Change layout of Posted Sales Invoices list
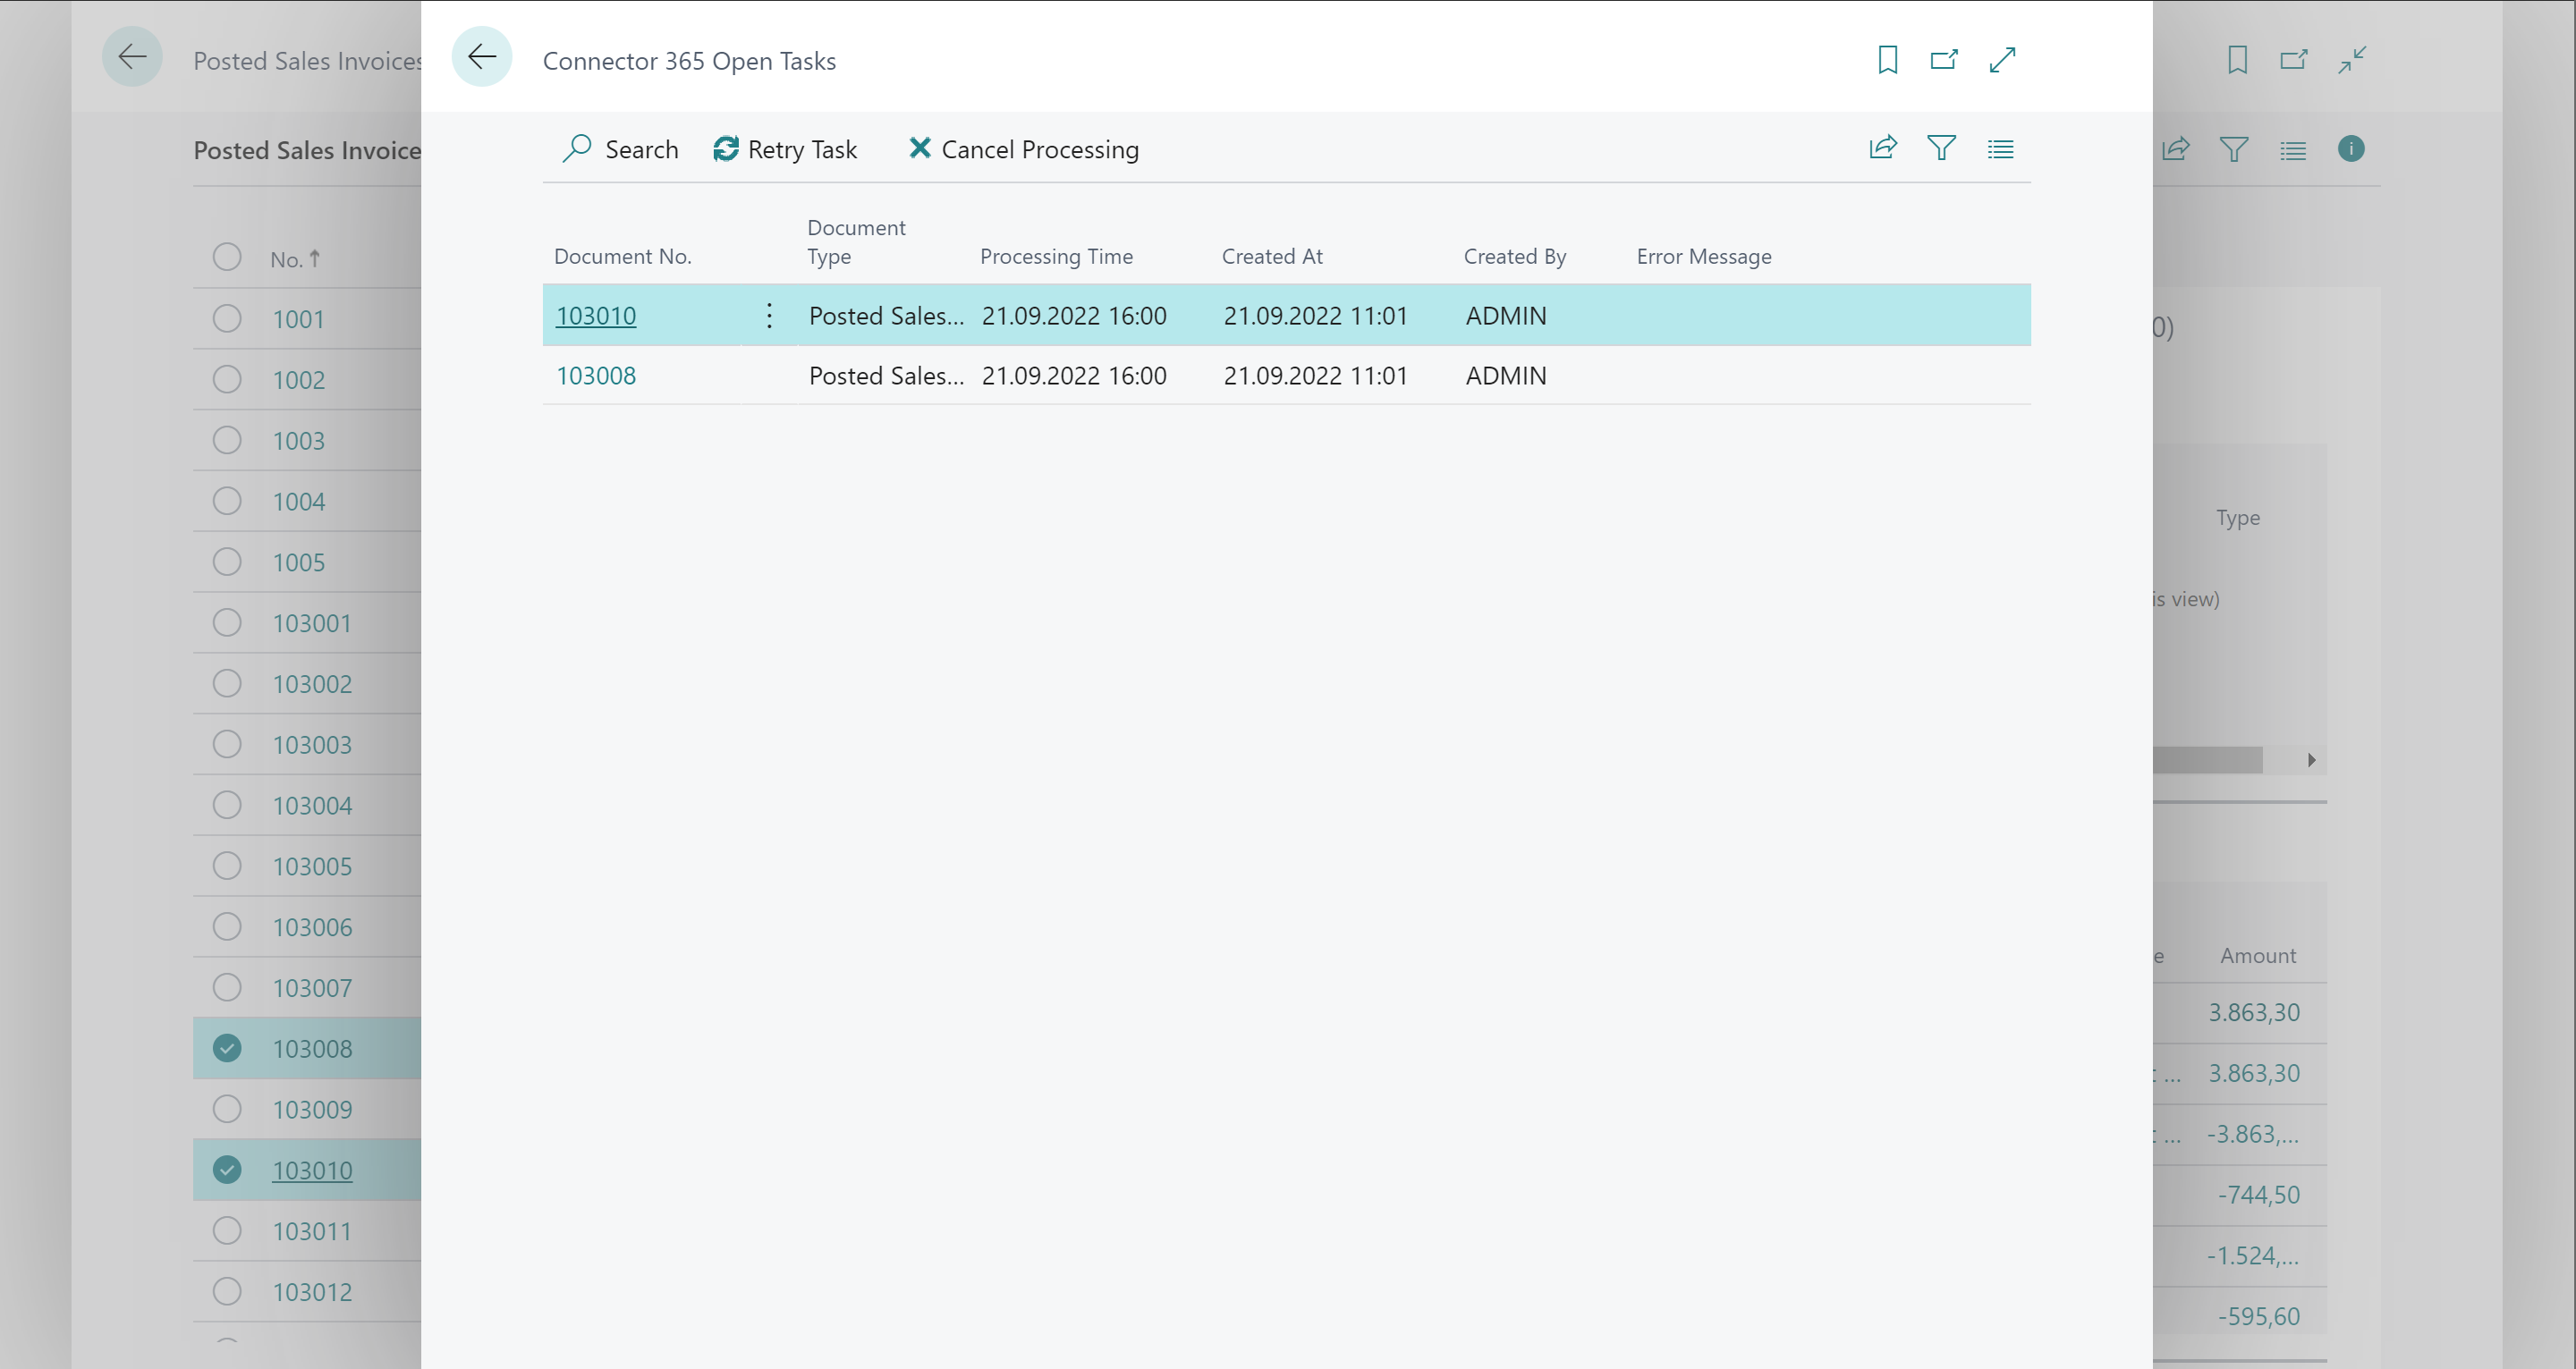 (2293, 150)
